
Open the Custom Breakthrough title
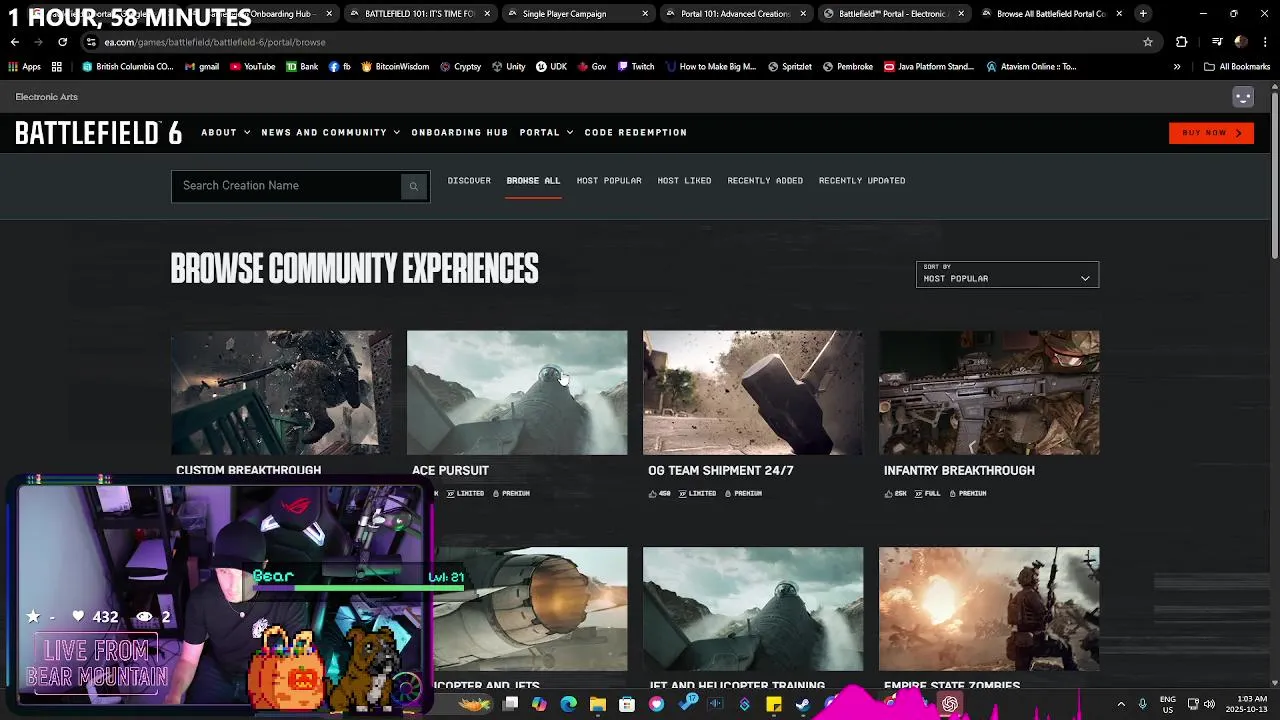(x=249, y=470)
